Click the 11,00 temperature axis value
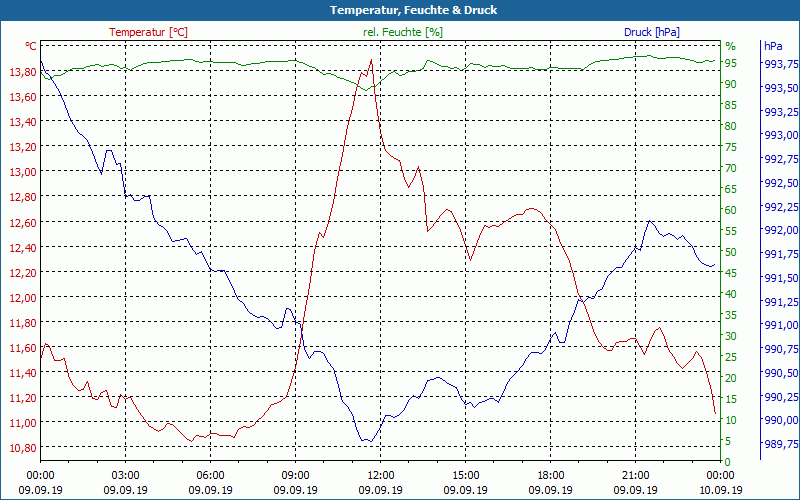Image resolution: width=800 pixels, height=500 pixels. [23, 423]
